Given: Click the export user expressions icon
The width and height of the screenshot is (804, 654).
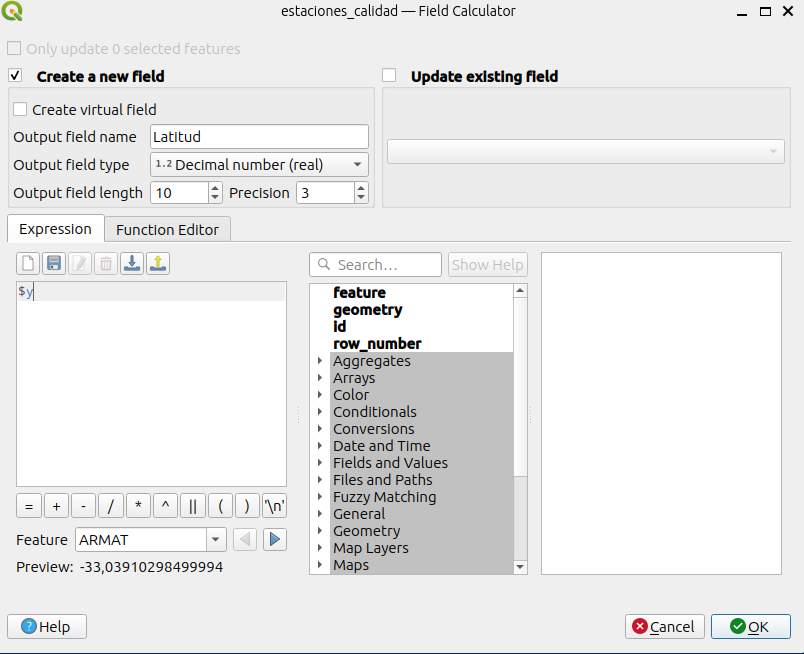Looking at the screenshot, I should coord(158,264).
